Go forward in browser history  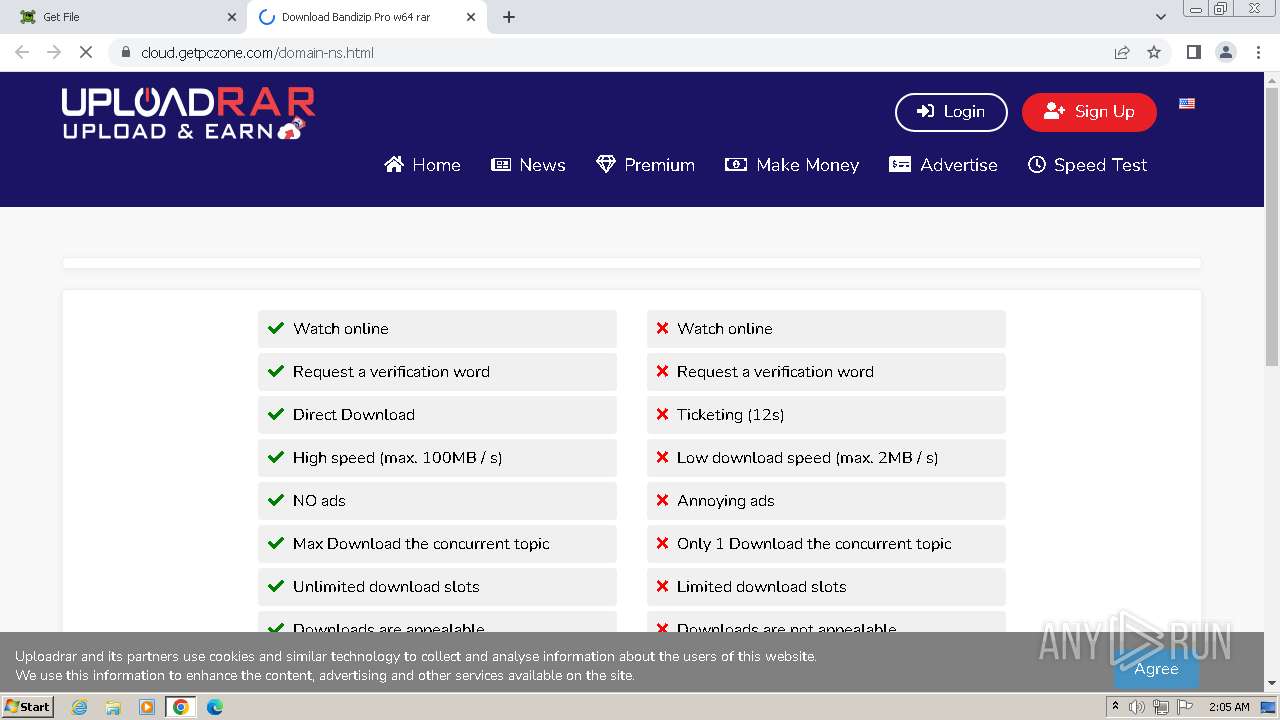click(x=54, y=52)
